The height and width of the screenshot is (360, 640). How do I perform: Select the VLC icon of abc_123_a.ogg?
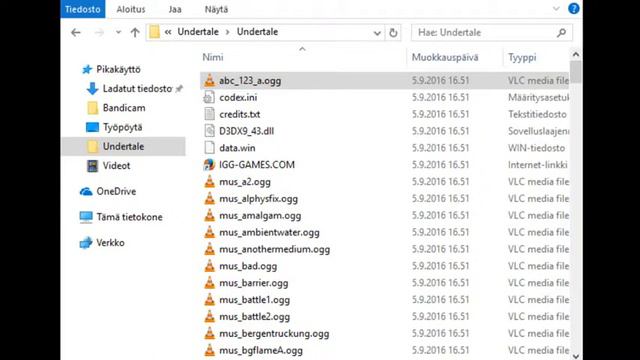point(209,80)
